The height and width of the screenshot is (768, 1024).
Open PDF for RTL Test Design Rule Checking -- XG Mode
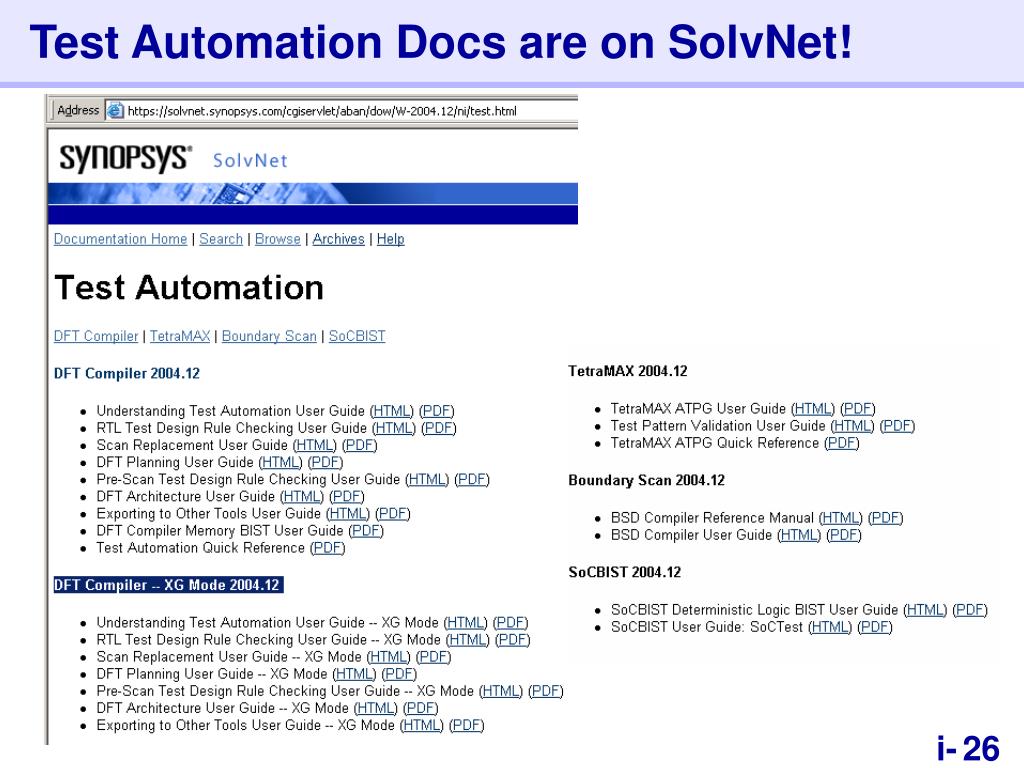[513, 639]
